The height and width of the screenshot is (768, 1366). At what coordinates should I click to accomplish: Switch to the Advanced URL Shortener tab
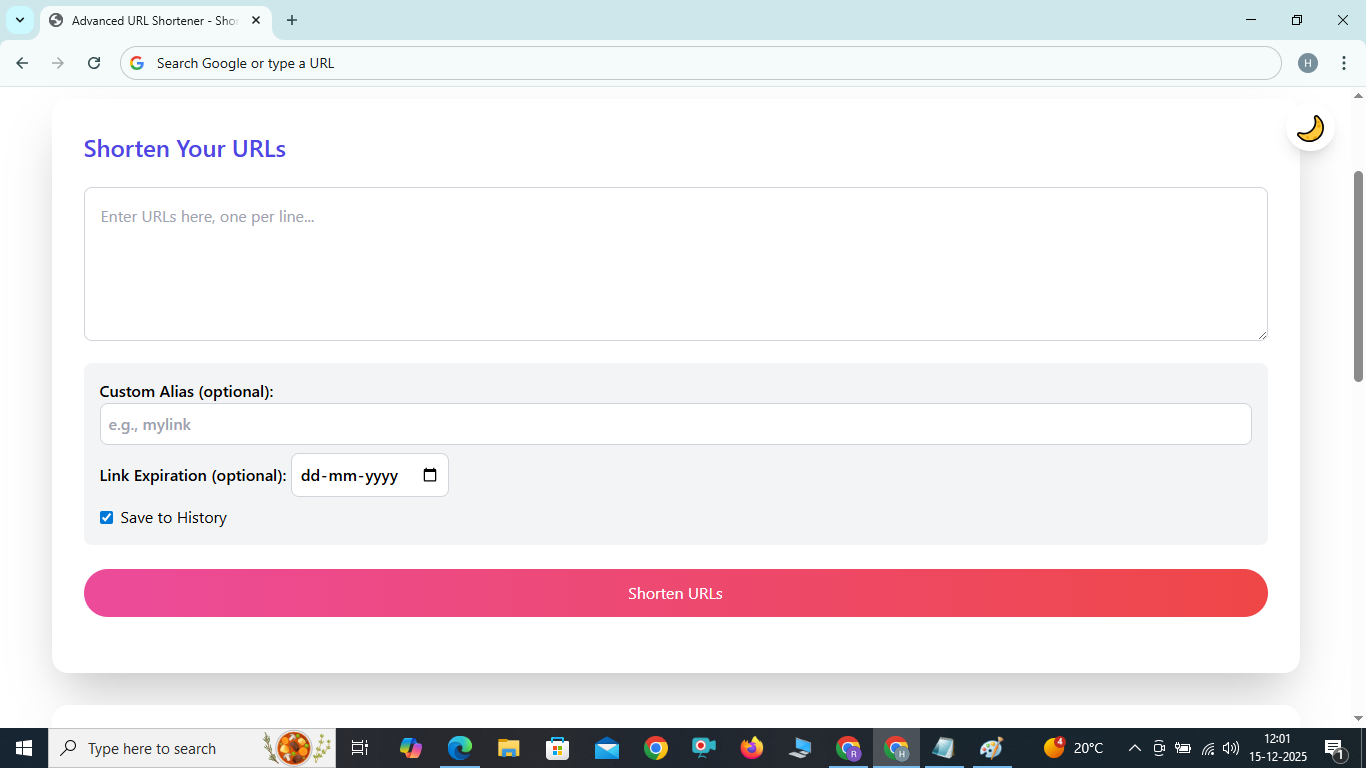pos(150,20)
